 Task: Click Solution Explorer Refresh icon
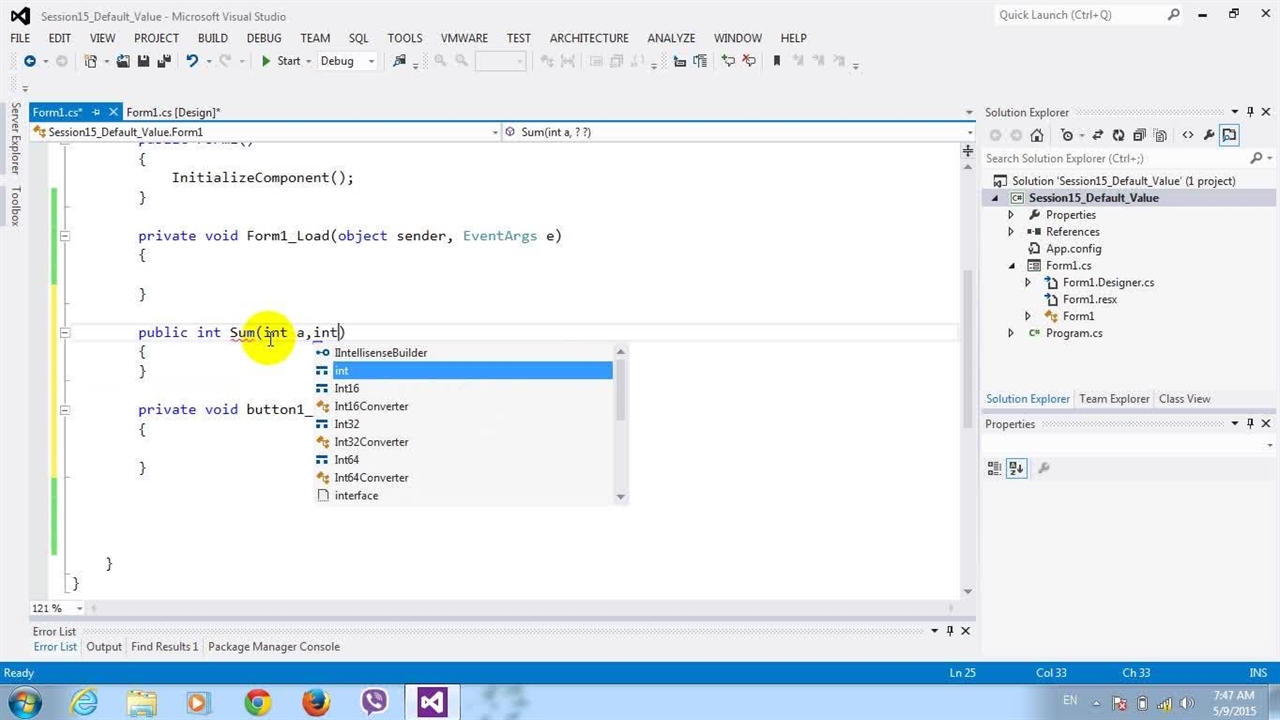coord(1118,135)
